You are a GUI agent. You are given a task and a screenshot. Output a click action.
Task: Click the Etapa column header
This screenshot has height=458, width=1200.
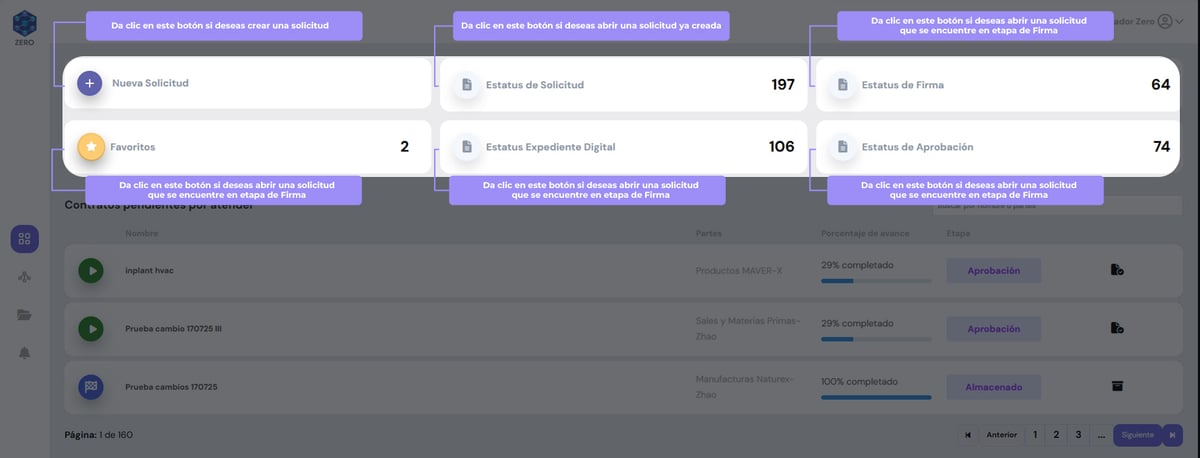pos(957,234)
